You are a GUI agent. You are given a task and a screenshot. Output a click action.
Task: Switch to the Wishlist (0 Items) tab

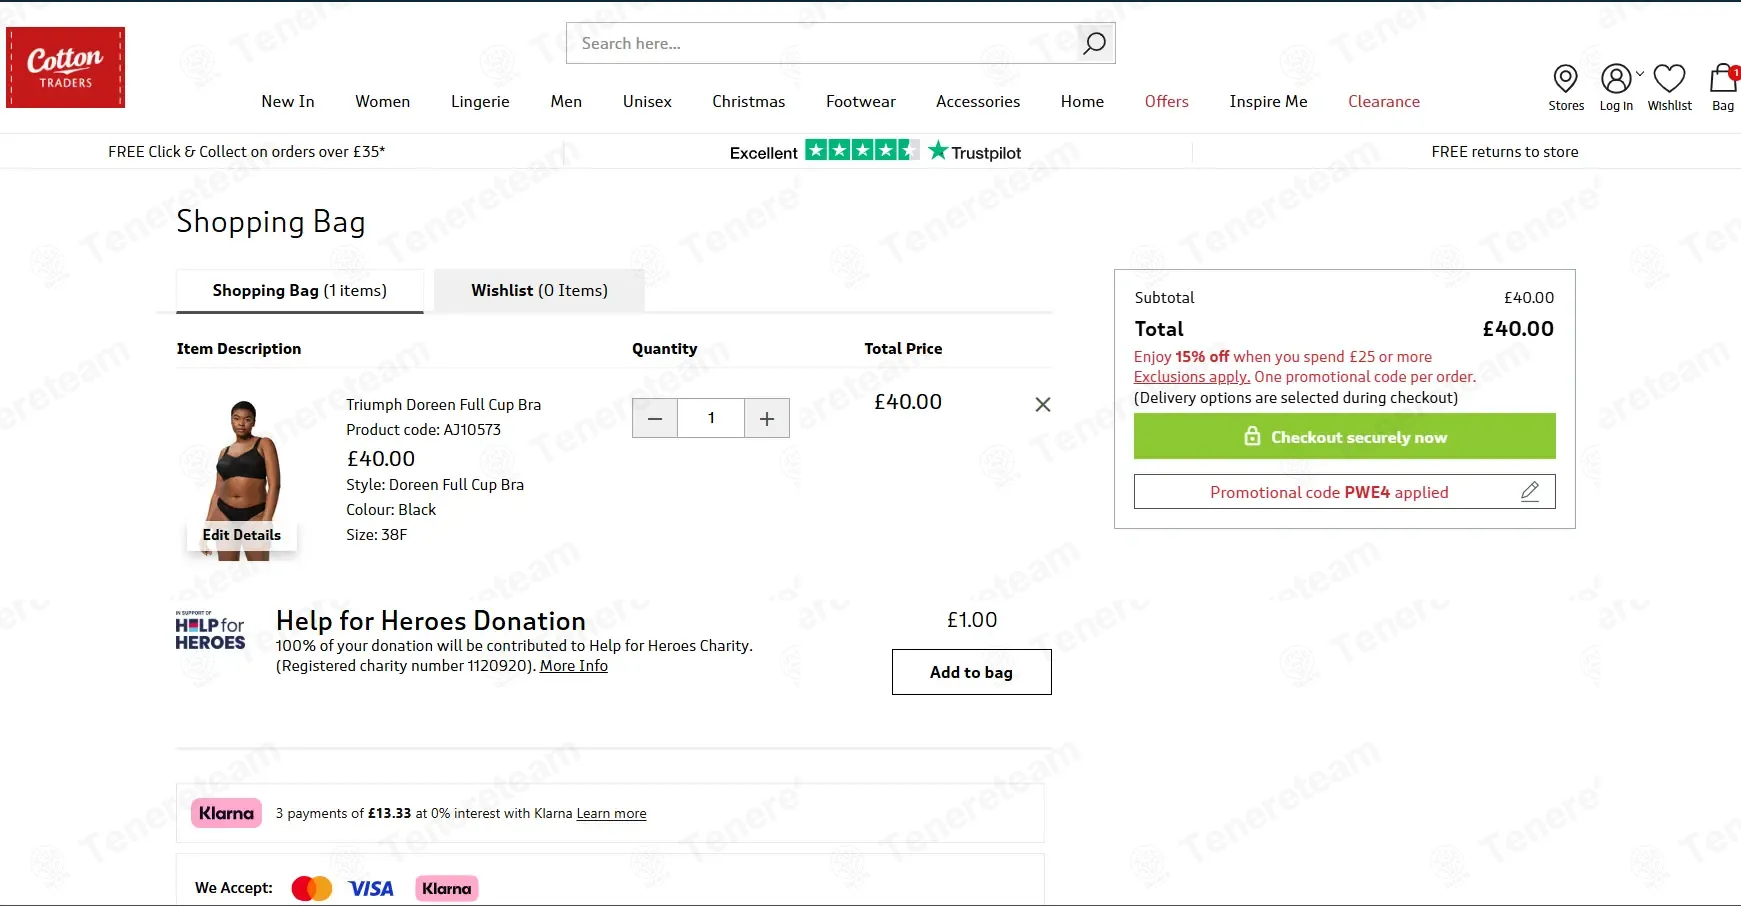coord(539,290)
